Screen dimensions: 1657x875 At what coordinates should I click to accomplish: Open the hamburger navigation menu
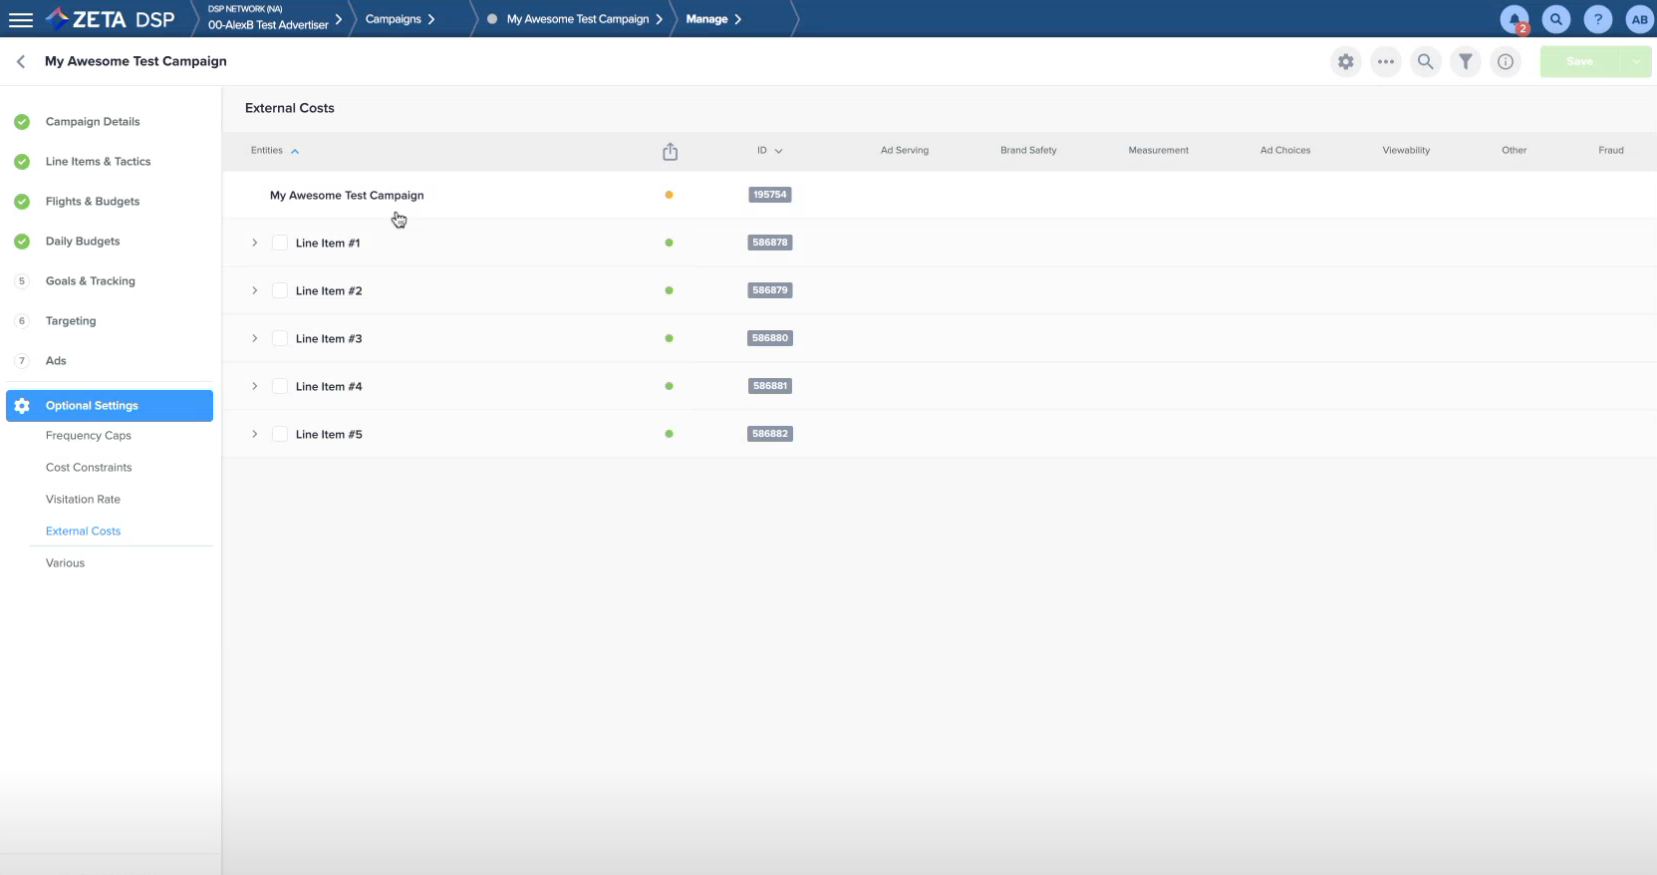tap(20, 19)
